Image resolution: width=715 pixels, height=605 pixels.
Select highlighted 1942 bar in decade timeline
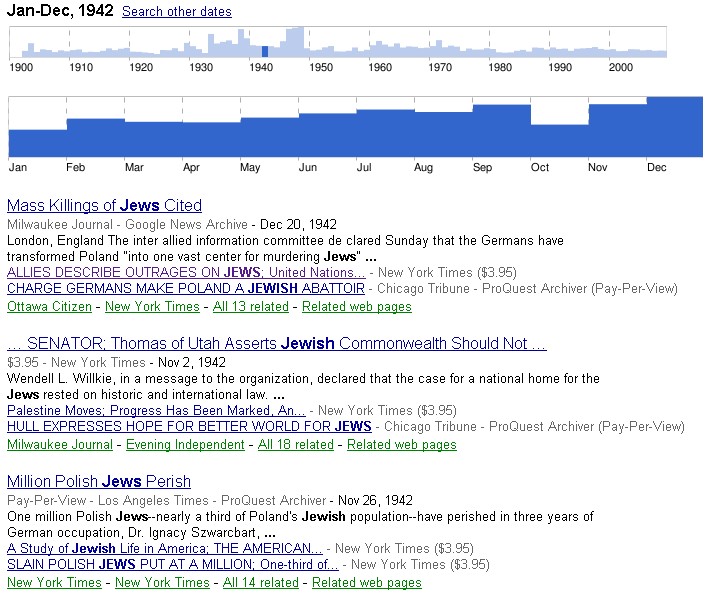[x=265, y=52]
